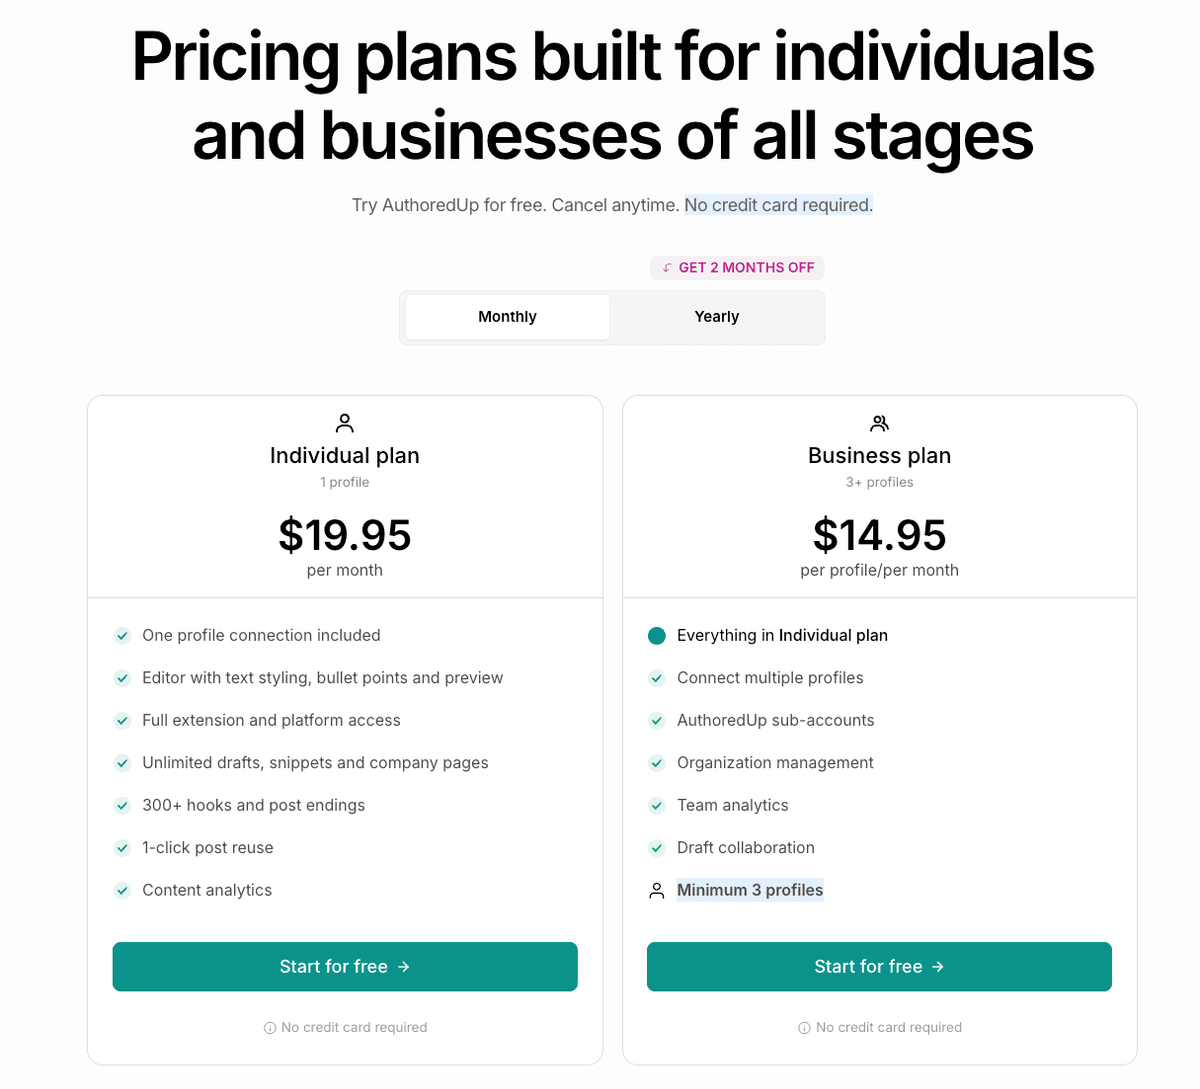Click the person icon beside Minimum 3 profiles

coord(656,890)
